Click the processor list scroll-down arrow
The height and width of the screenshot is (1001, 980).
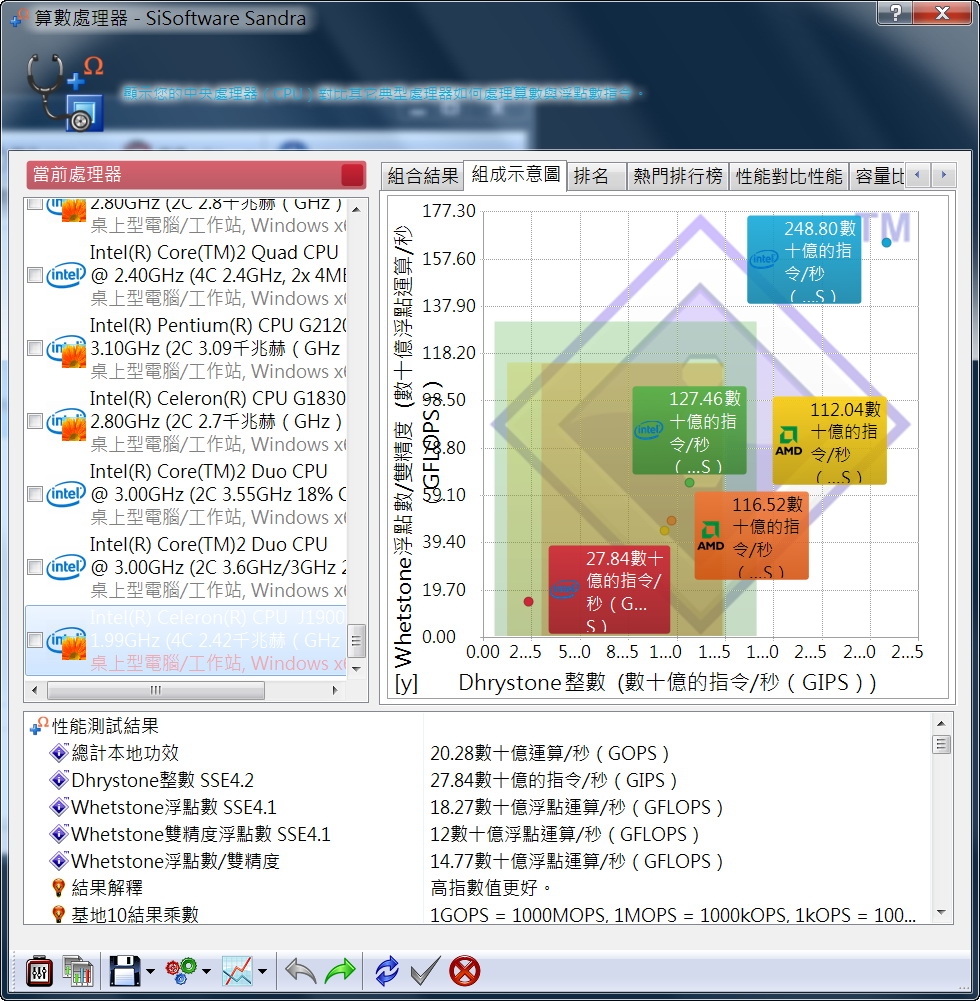point(356,669)
